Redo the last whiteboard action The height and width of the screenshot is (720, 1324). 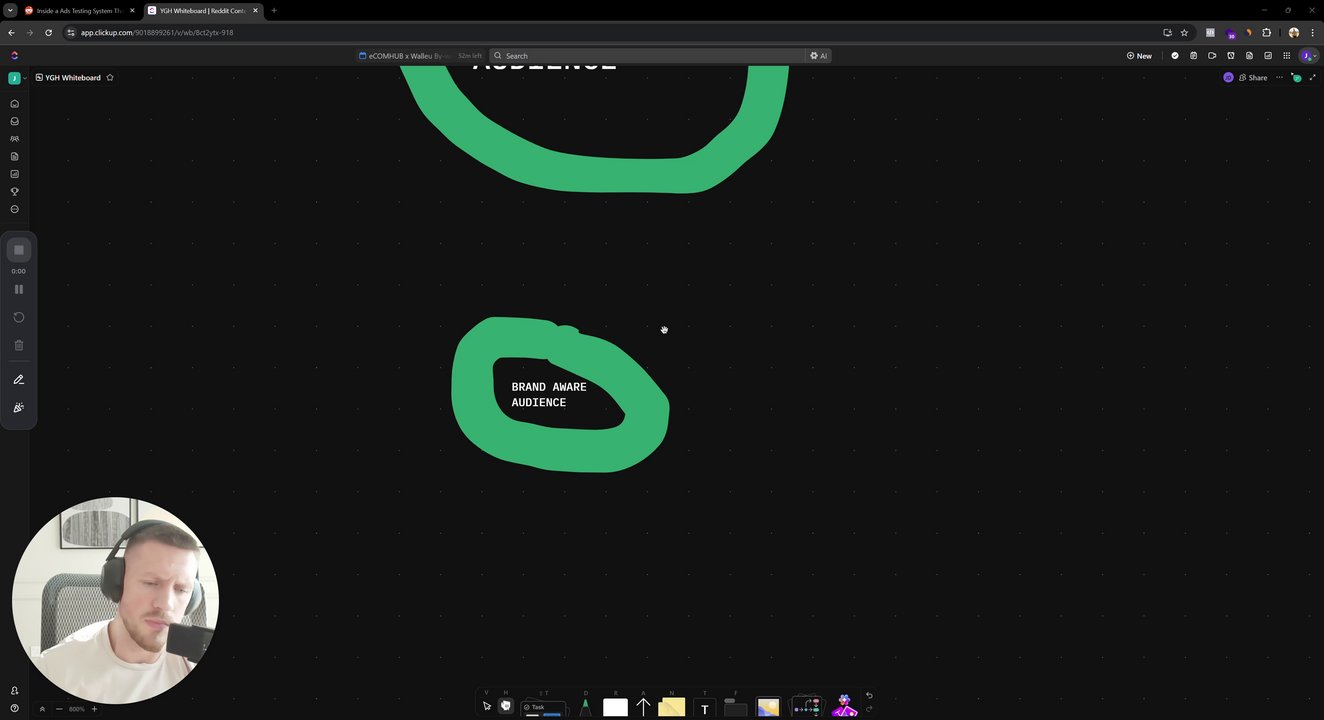pos(869,709)
